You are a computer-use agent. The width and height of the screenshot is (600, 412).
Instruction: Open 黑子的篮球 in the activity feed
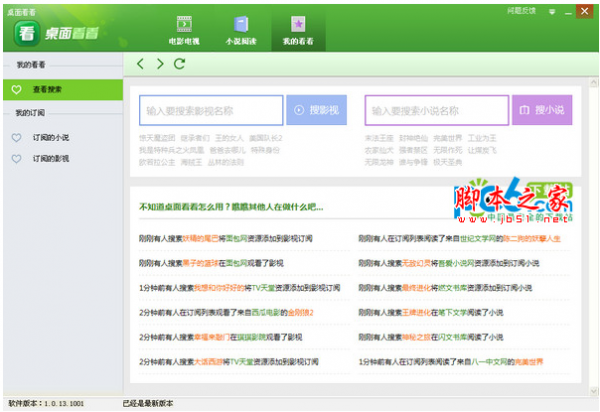201,263
